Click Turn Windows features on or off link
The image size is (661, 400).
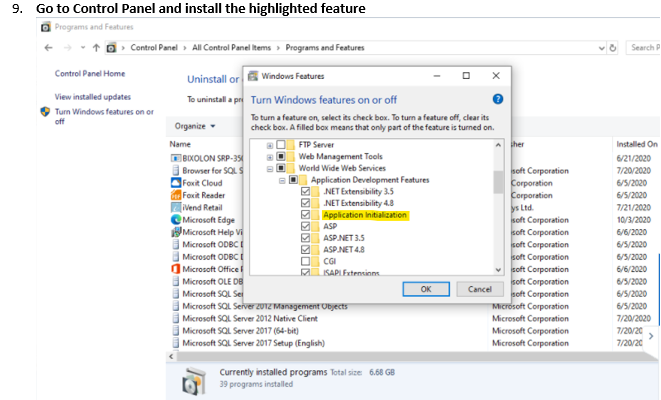(x=104, y=116)
